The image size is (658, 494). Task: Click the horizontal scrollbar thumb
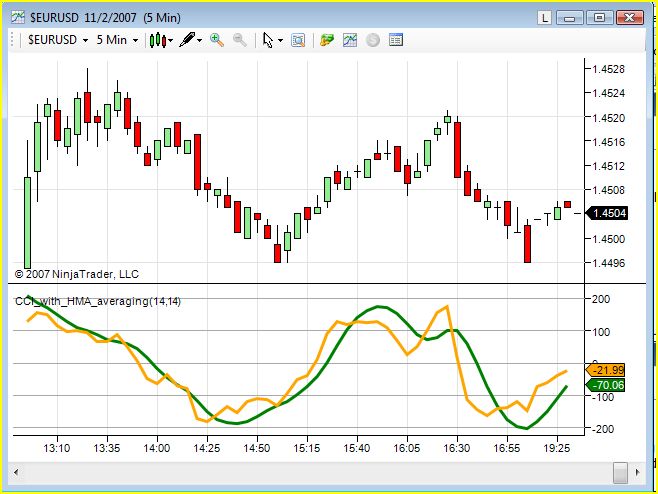(620, 473)
